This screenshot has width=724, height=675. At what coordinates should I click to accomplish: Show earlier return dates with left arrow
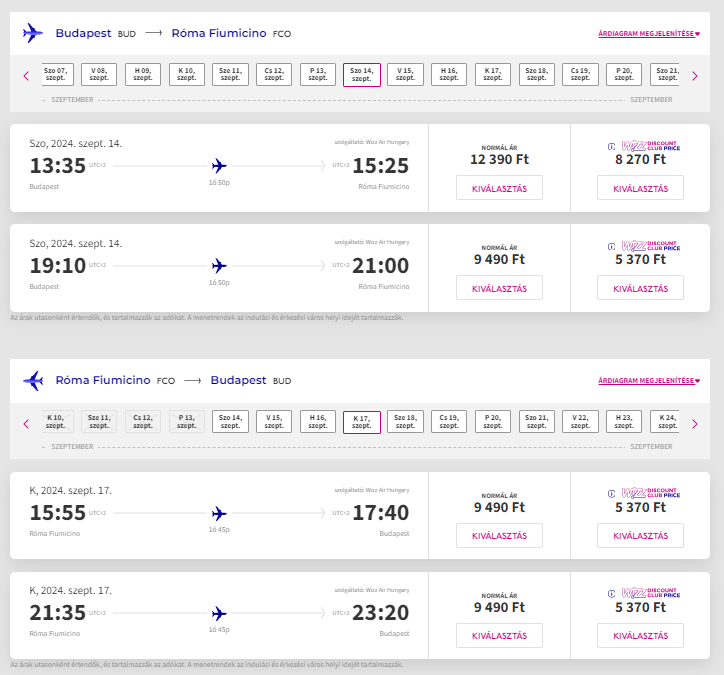tap(26, 423)
